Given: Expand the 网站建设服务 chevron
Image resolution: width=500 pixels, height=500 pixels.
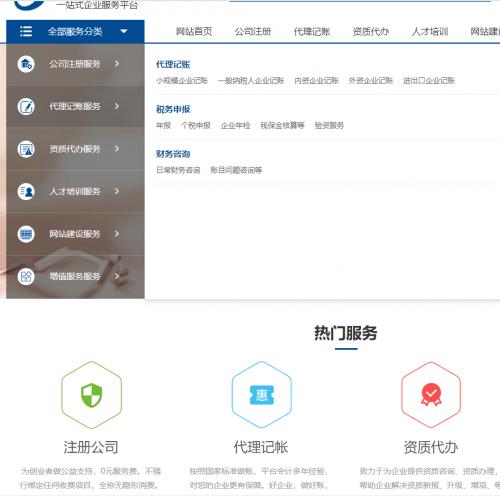Looking at the screenshot, I should tap(117, 234).
